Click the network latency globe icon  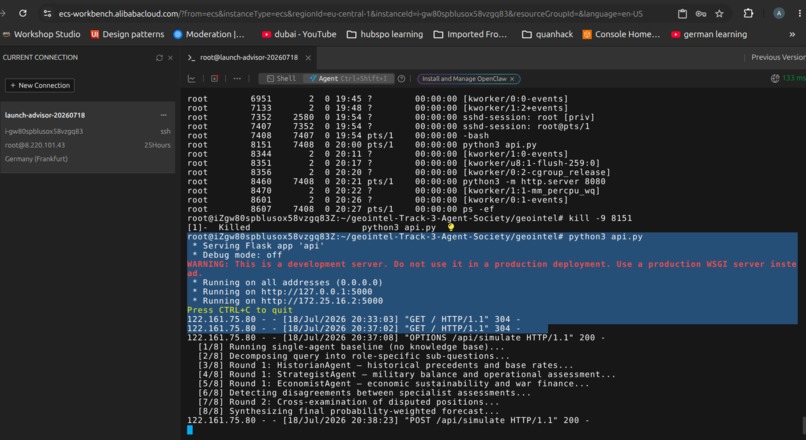click(775, 78)
